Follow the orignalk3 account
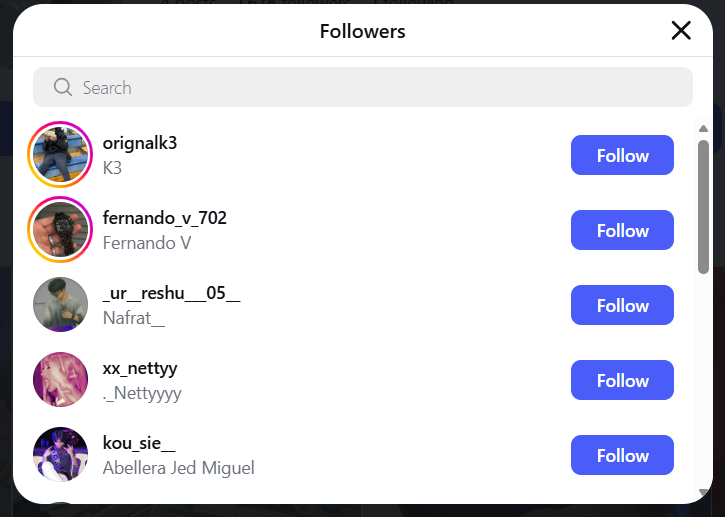This screenshot has height=517, width=725. (x=622, y=155)
